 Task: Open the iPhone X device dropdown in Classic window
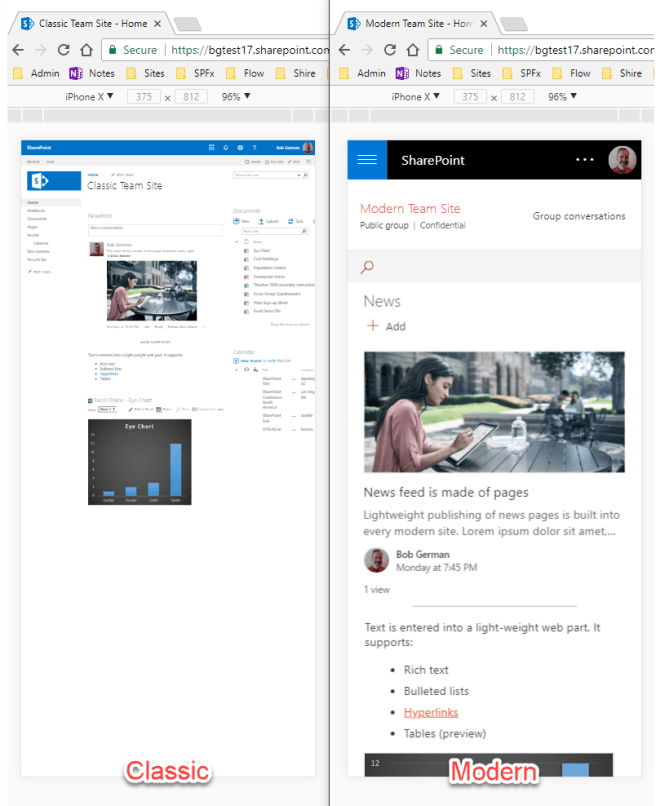tap(89, 97)
